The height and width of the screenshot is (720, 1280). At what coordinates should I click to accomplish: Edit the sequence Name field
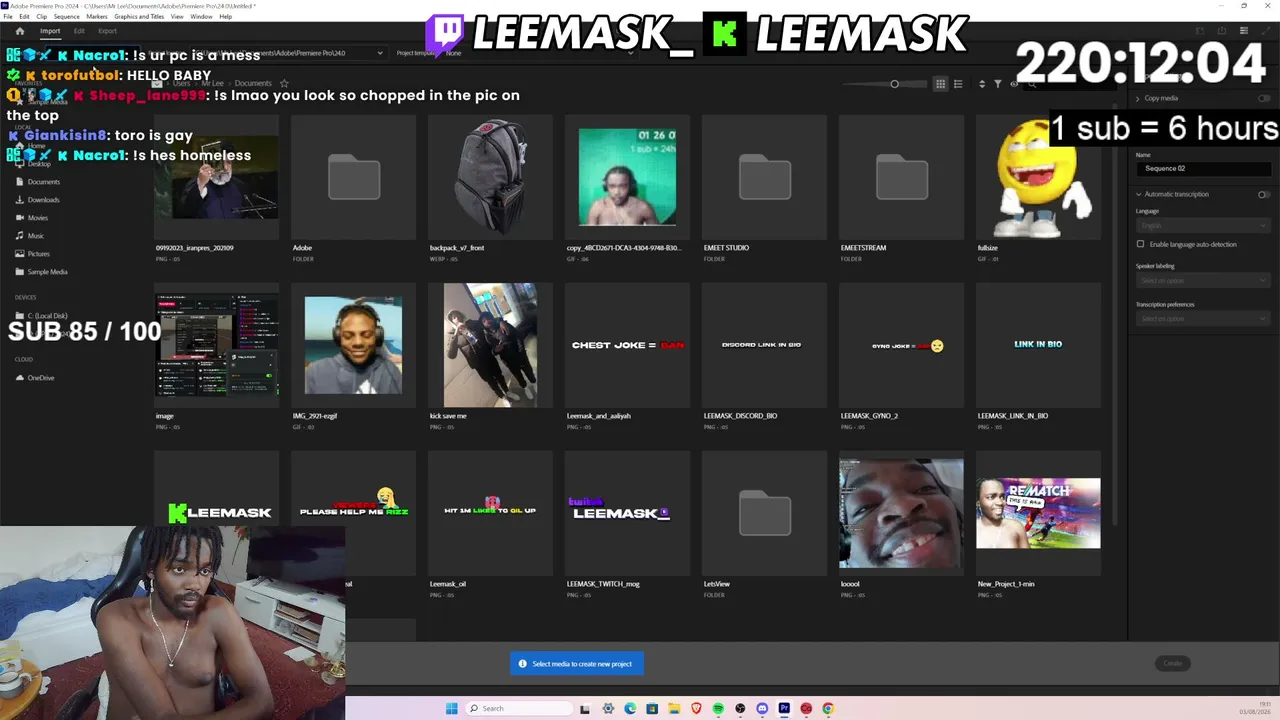pos(1203,168)
